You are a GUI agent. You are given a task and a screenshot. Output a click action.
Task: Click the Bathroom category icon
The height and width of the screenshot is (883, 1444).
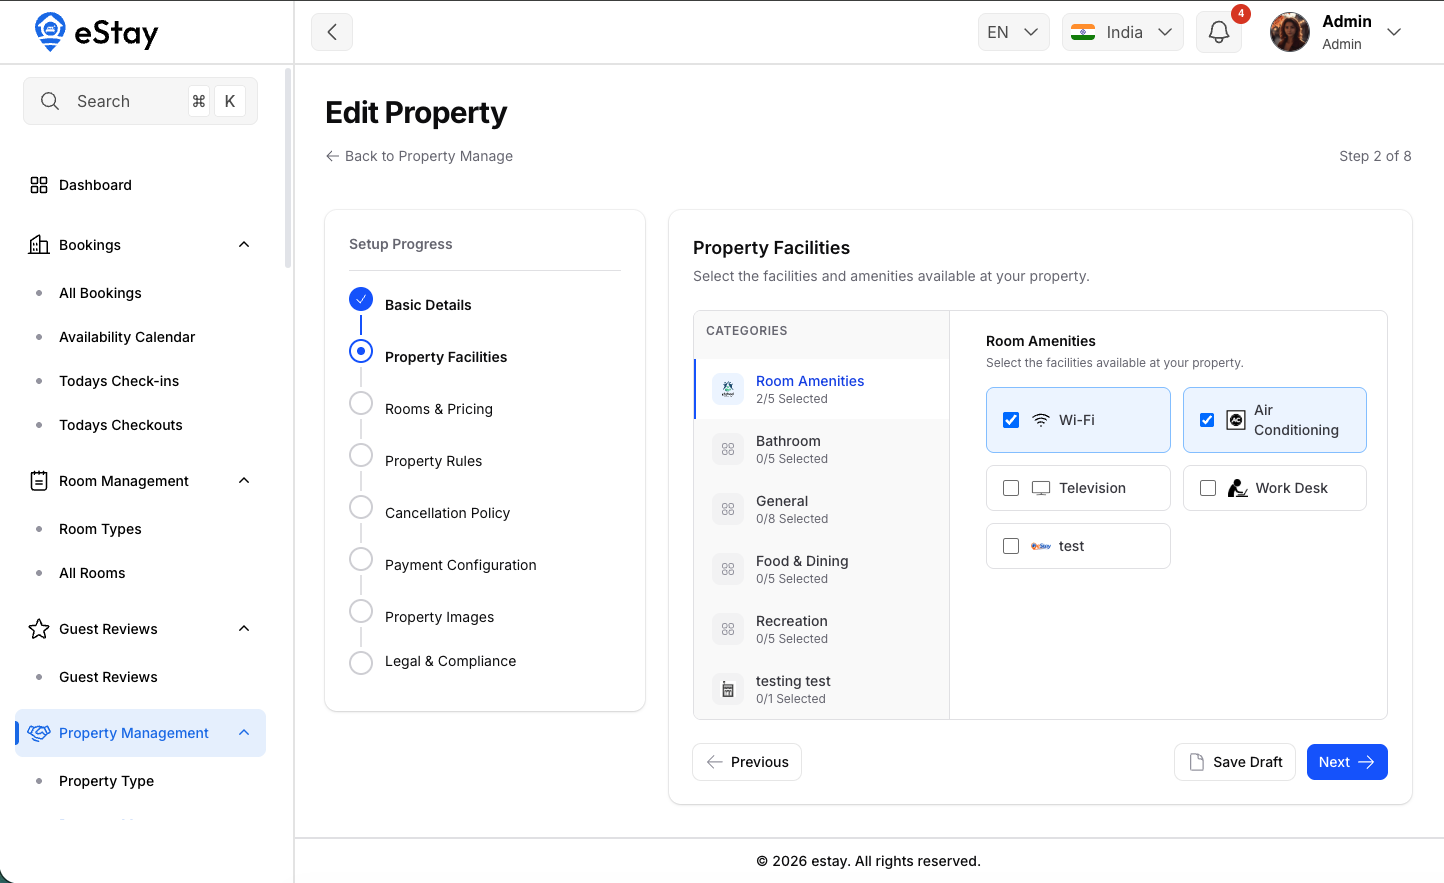pos(728,449)
